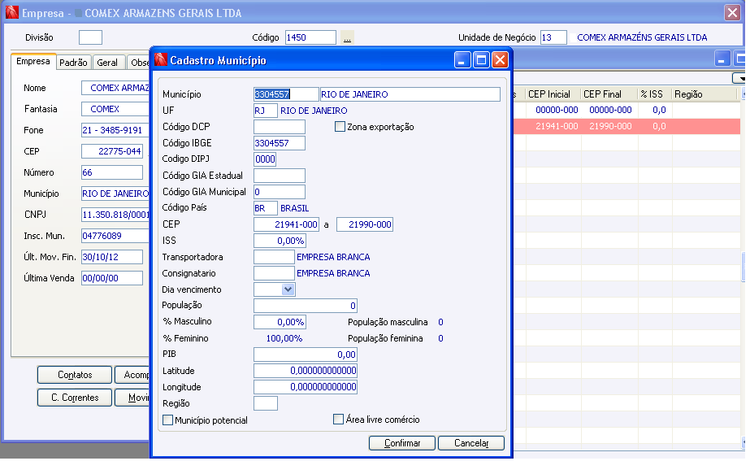Click Código País field BR
Image resolution: width=750 pixels, height=461 pixels.
coord(265,208)
